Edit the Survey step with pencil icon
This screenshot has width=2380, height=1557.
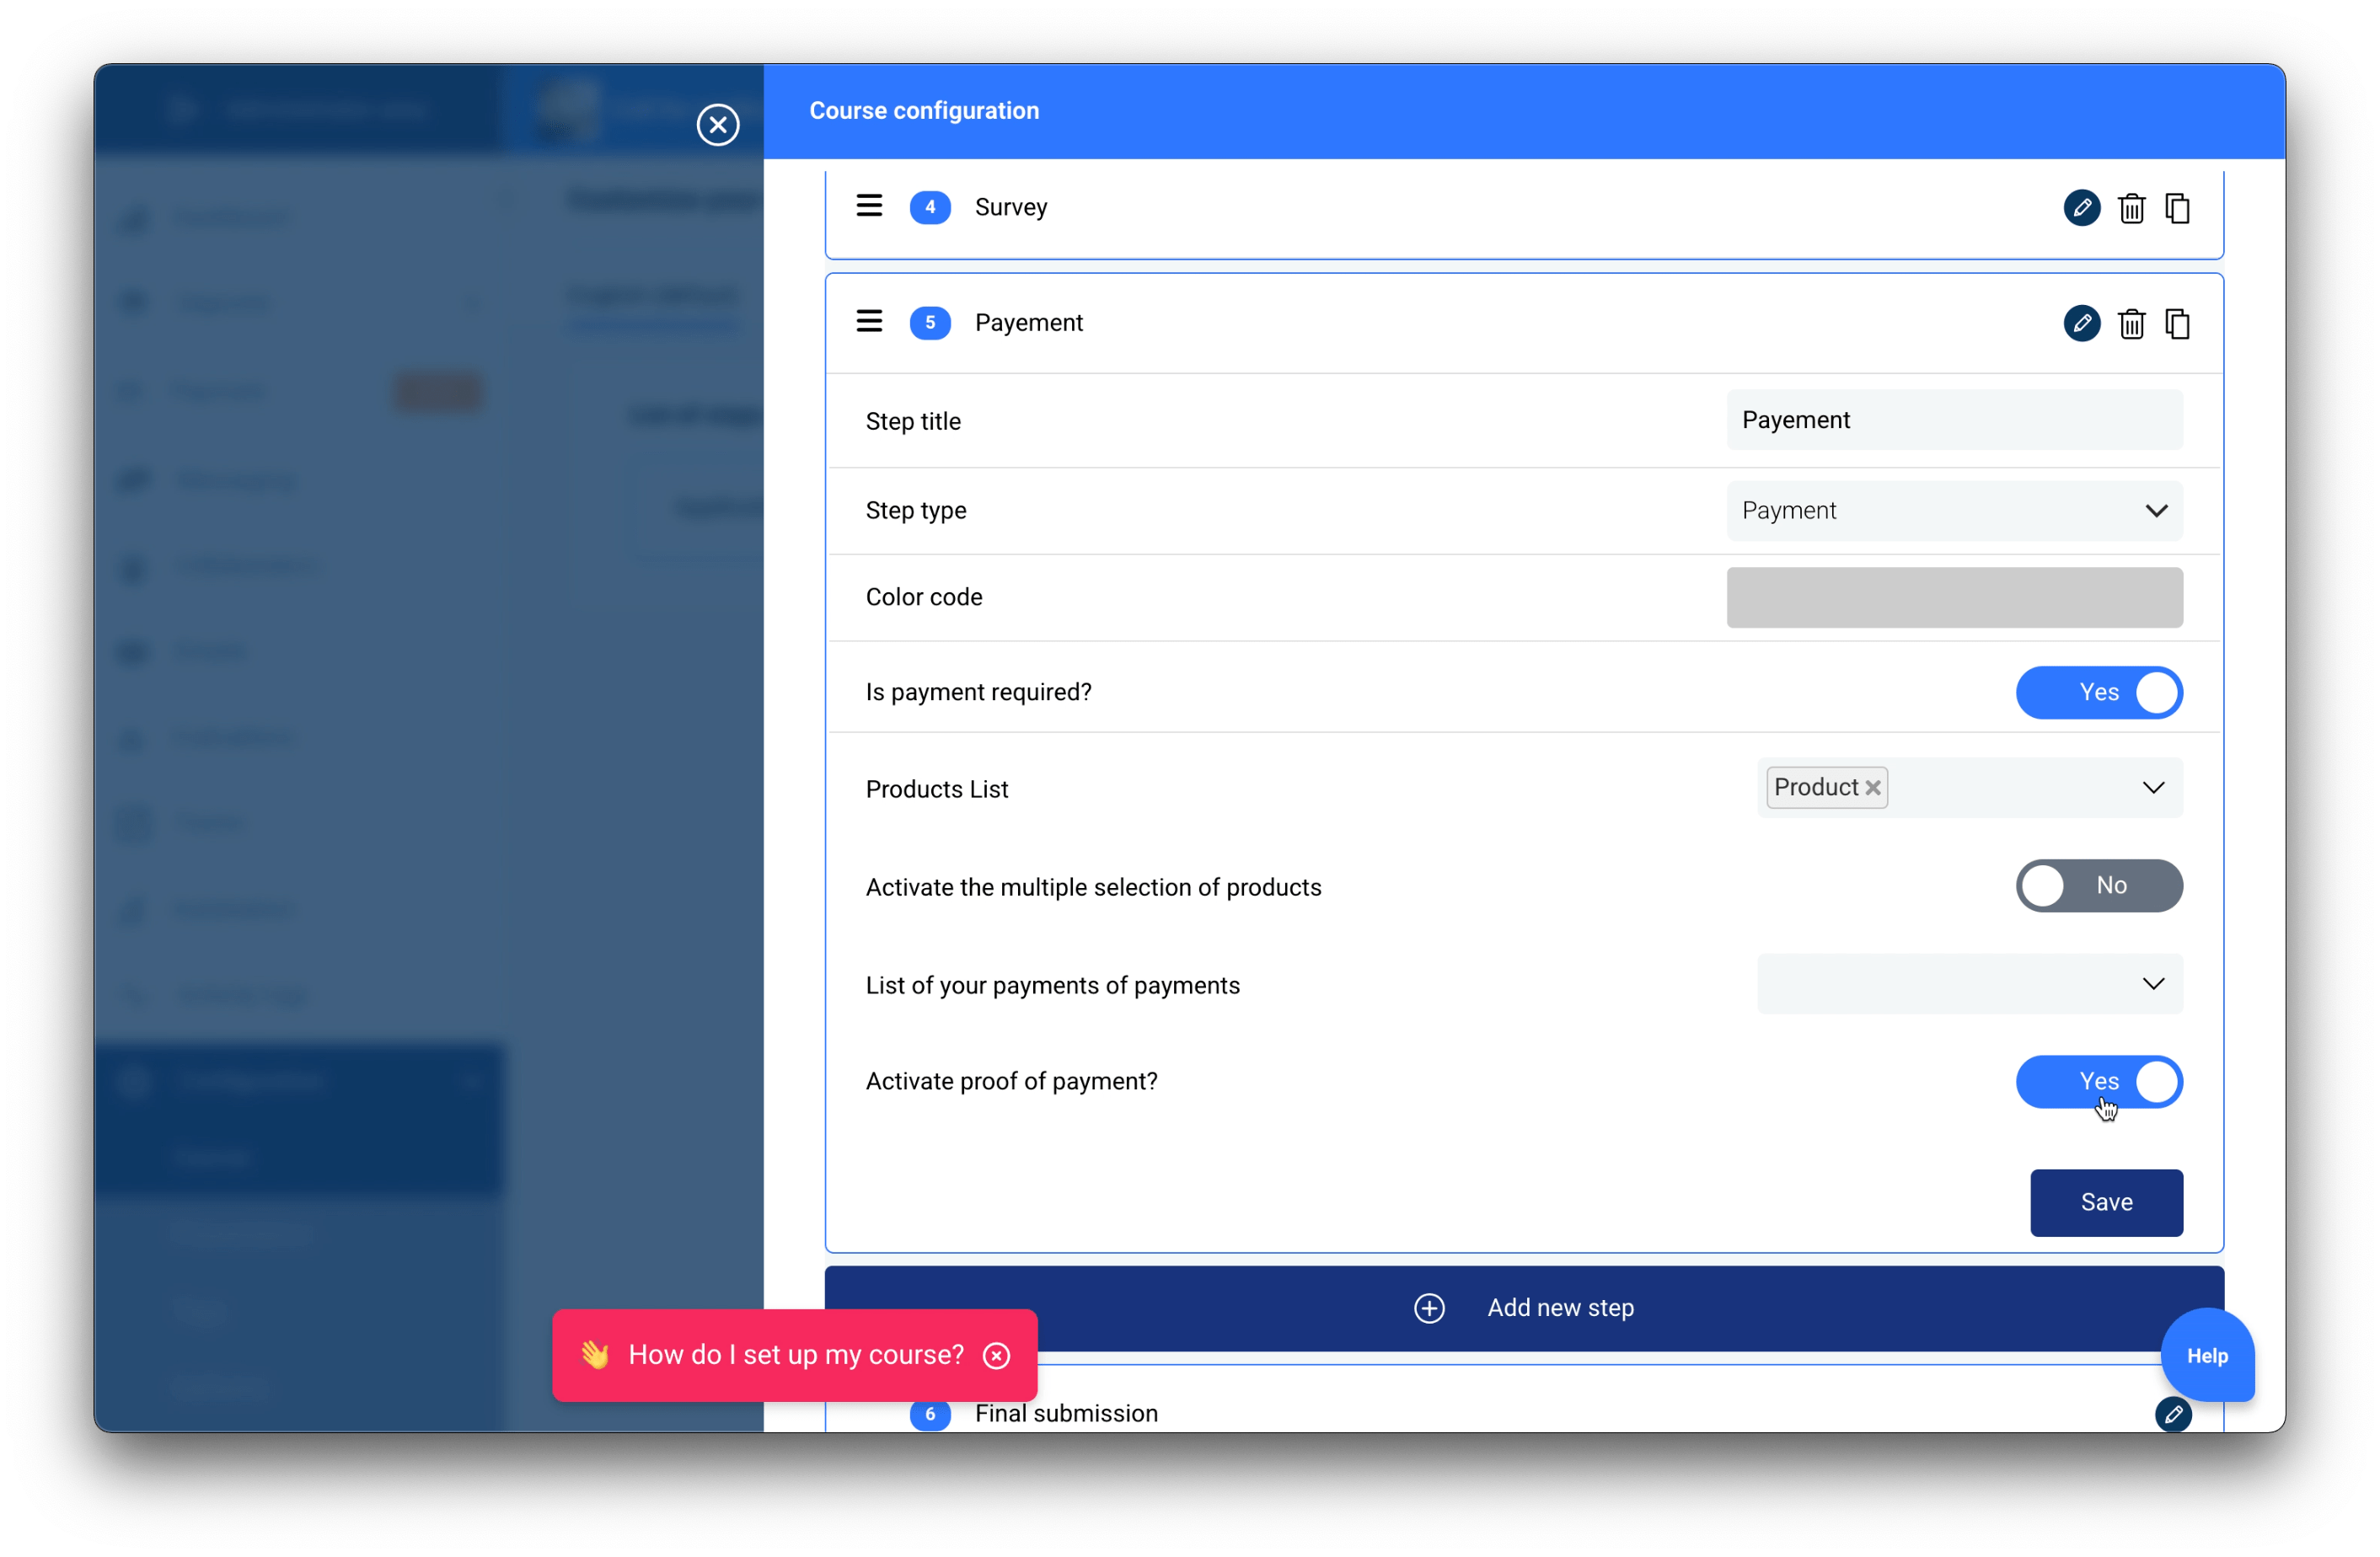(x=2081, y=208)
